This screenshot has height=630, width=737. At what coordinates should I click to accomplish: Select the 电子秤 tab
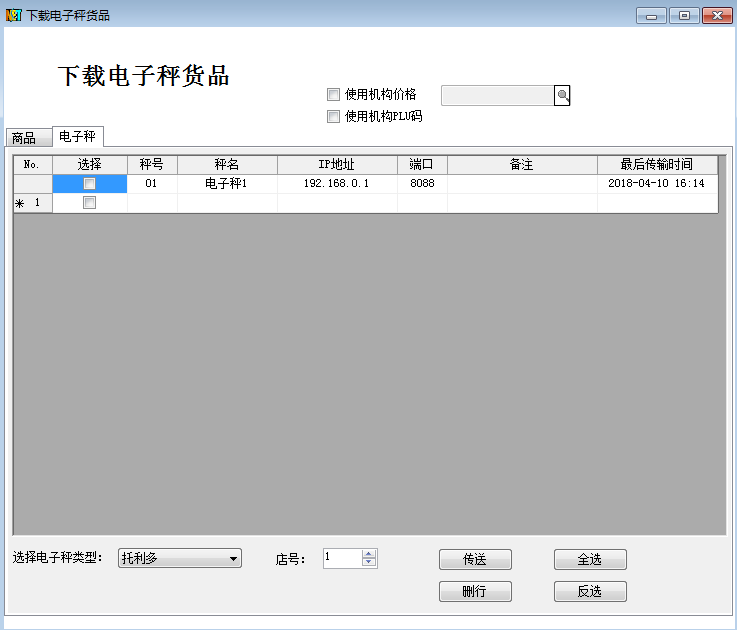pos(78,136)
